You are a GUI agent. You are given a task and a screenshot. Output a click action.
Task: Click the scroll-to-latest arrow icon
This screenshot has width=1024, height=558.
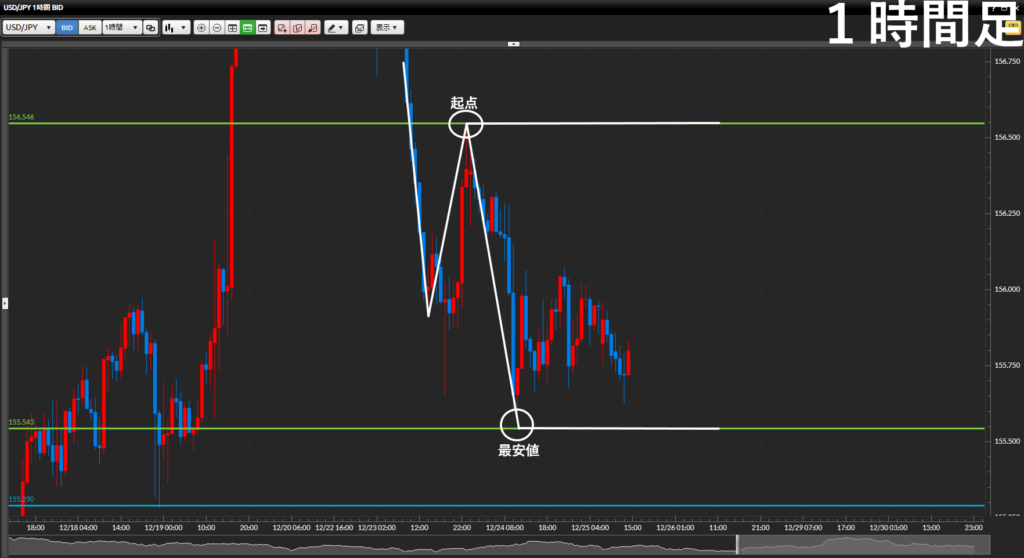[262, 28]
